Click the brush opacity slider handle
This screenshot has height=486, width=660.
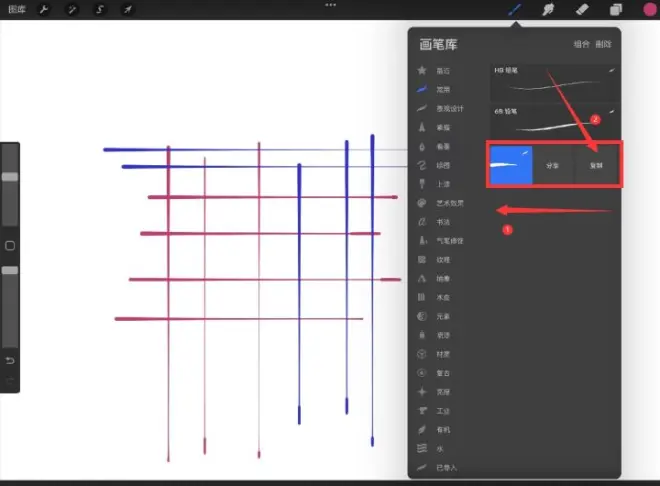(10, 270)
